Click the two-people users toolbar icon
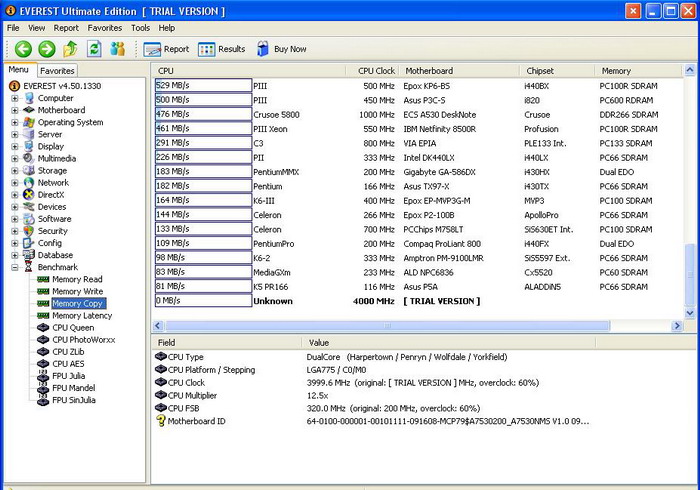Viewport: 700px width, 490px height. point(118,48)
